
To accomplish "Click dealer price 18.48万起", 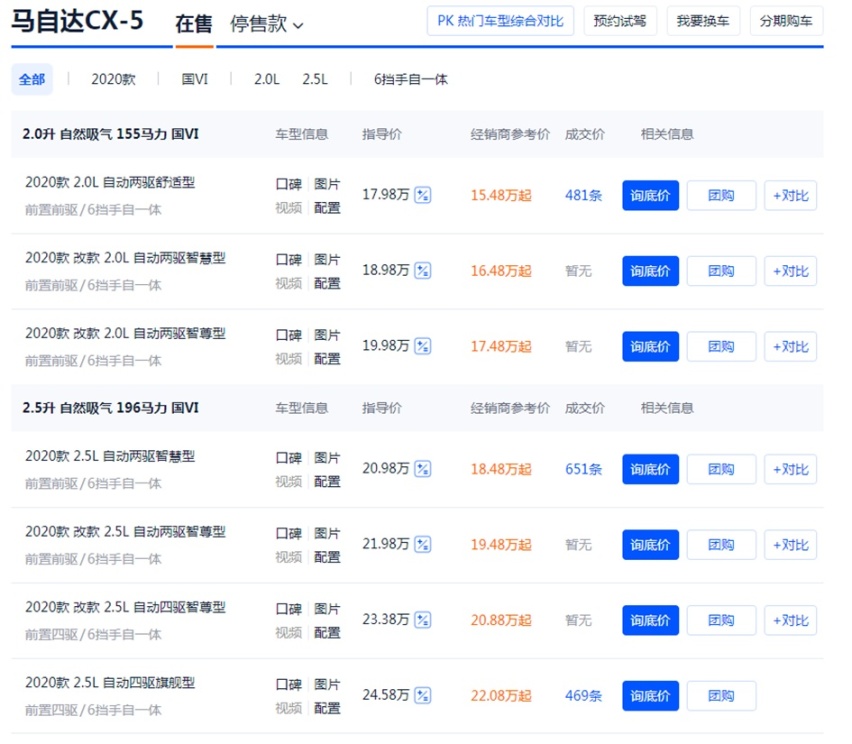I will [x=501, y=469].
